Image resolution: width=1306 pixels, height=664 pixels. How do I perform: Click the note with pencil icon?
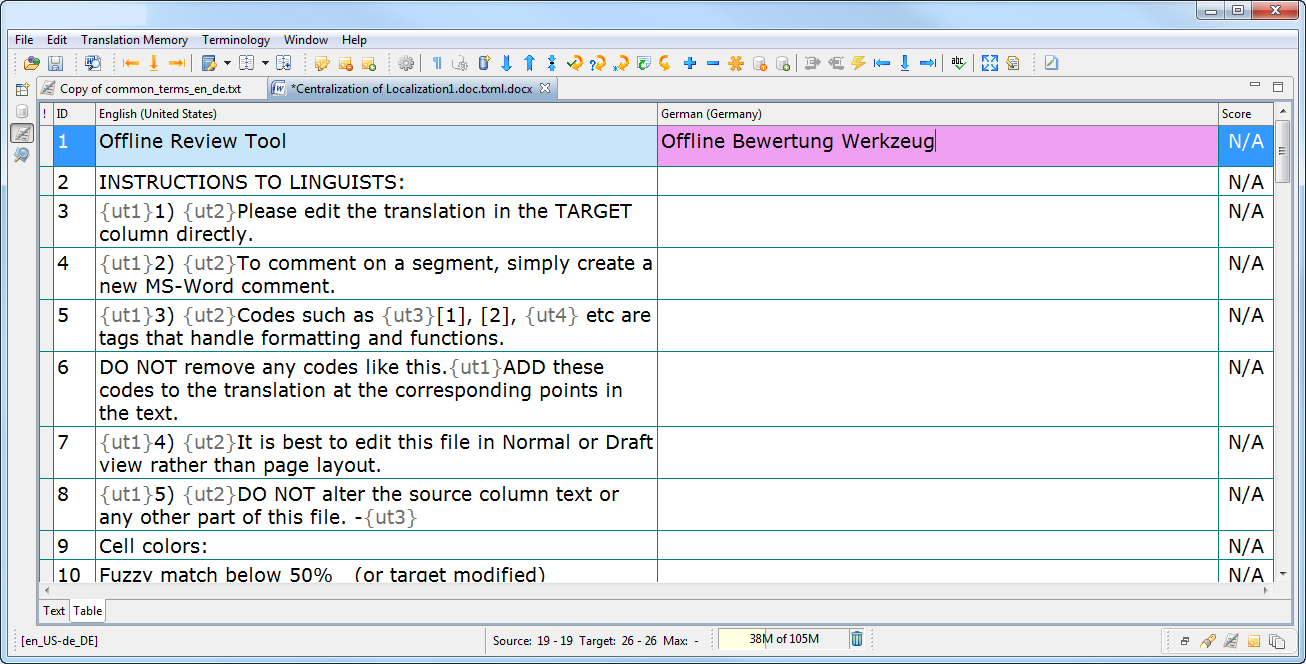coord(322,63)
